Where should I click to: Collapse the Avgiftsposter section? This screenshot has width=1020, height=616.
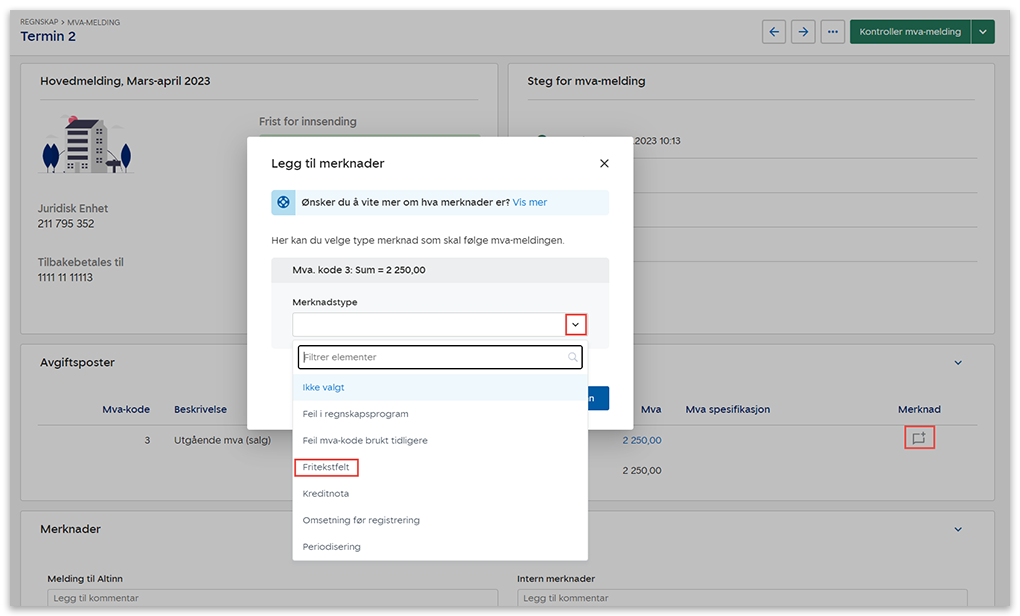(x=957, y=363)
